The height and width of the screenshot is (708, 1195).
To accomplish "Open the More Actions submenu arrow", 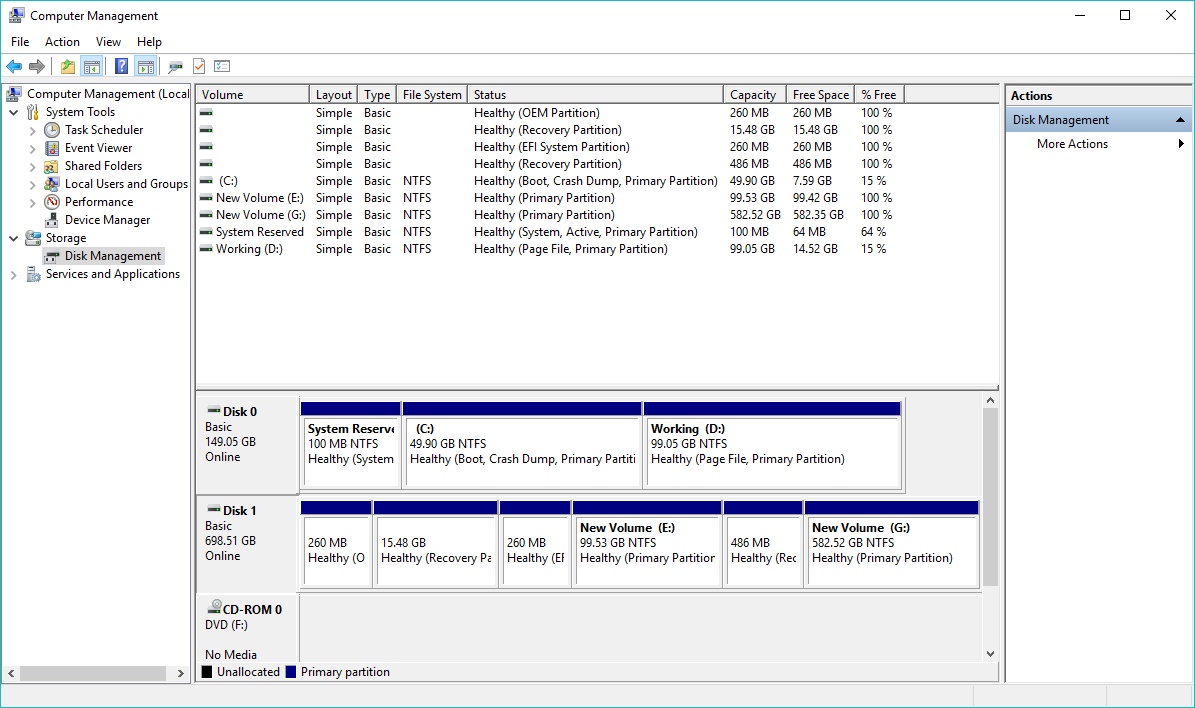I will 1181,143.
